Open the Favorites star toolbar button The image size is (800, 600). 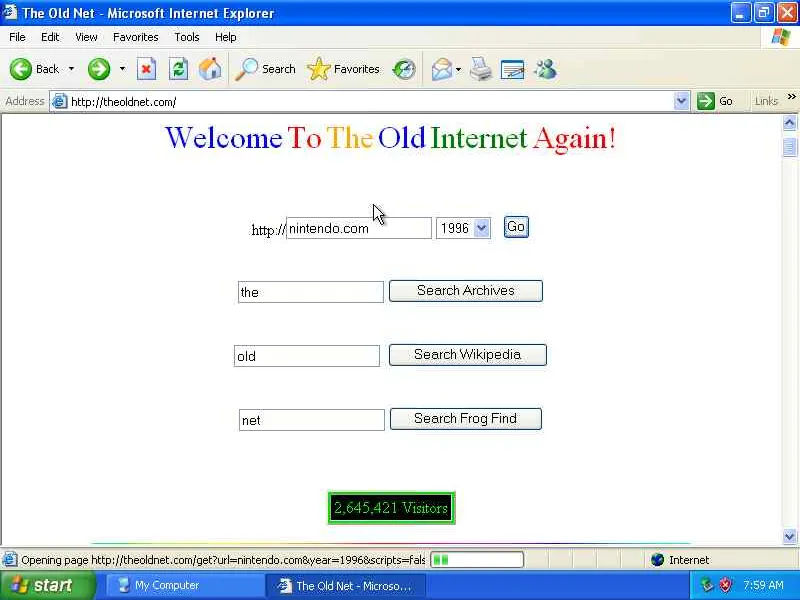coord(343,69)
